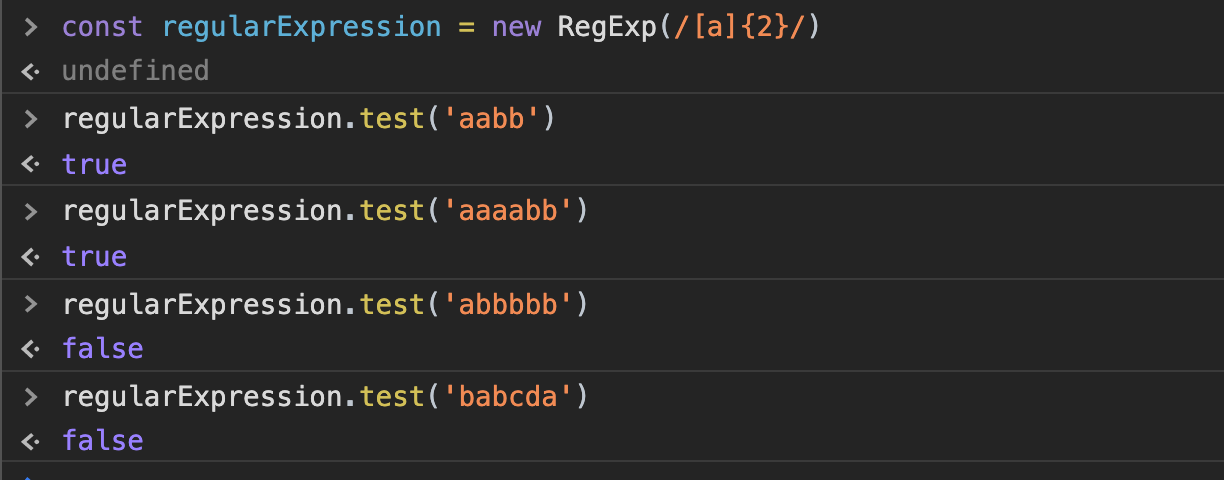Viewport: 1224px width, 480px height.
Task: Click the input chevron beside test('babcda')
Action: coord(31,396)
